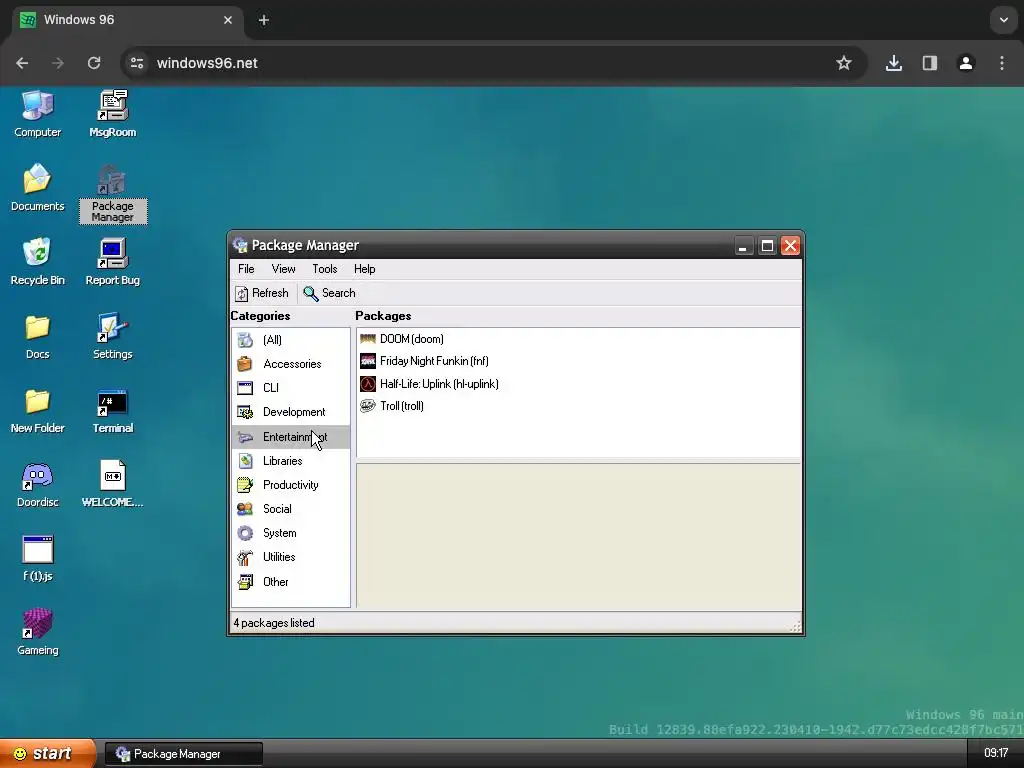Open the browser profile icon

click(x=966, y=63)
